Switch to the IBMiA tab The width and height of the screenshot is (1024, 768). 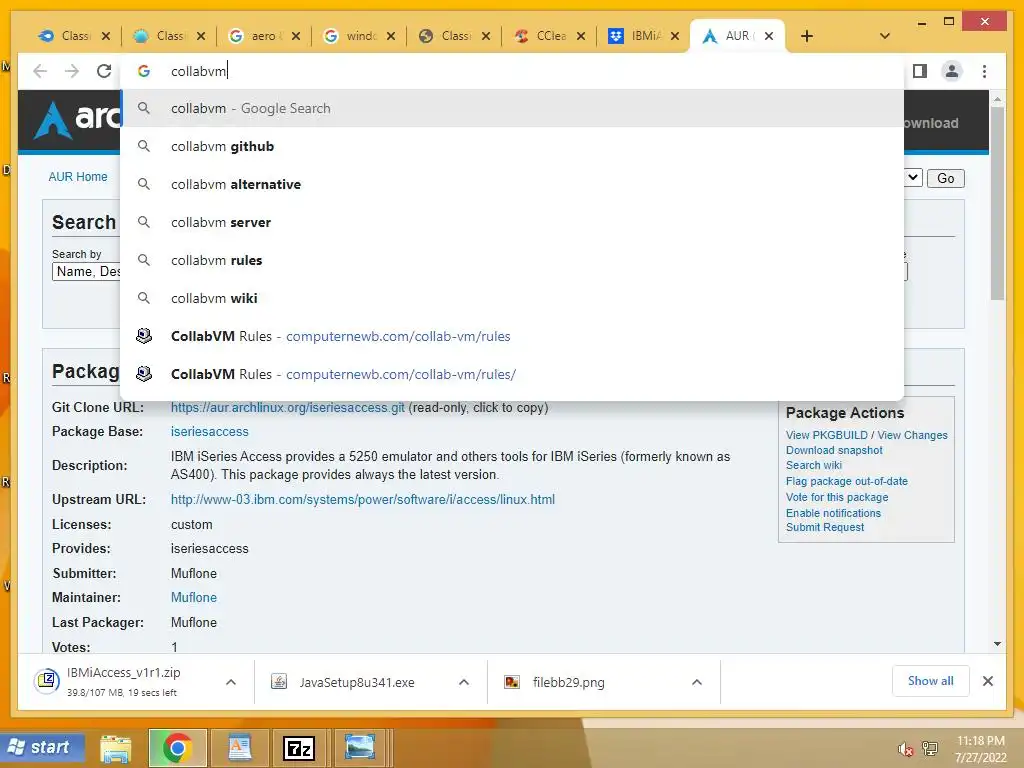click(x=643, y=36)
